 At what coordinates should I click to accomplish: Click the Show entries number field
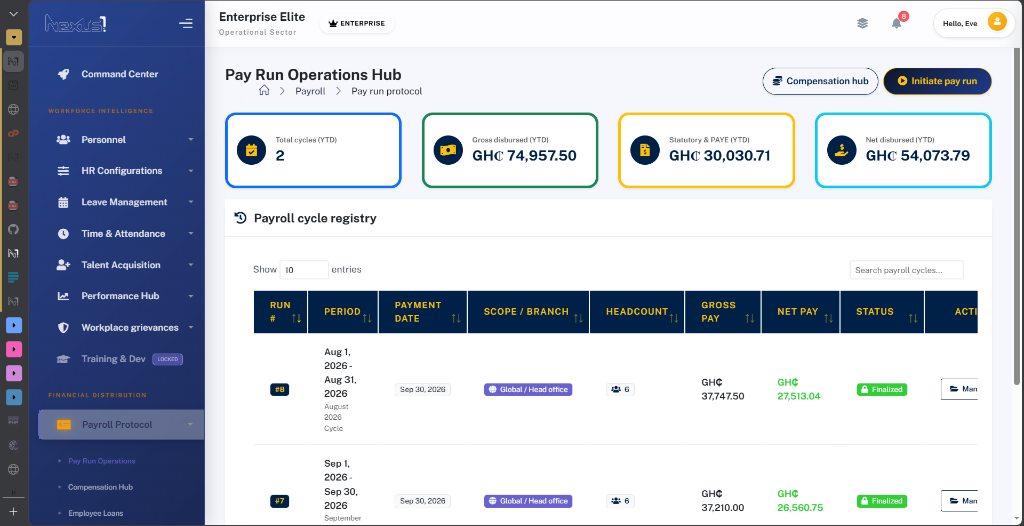tap(304, 270)
